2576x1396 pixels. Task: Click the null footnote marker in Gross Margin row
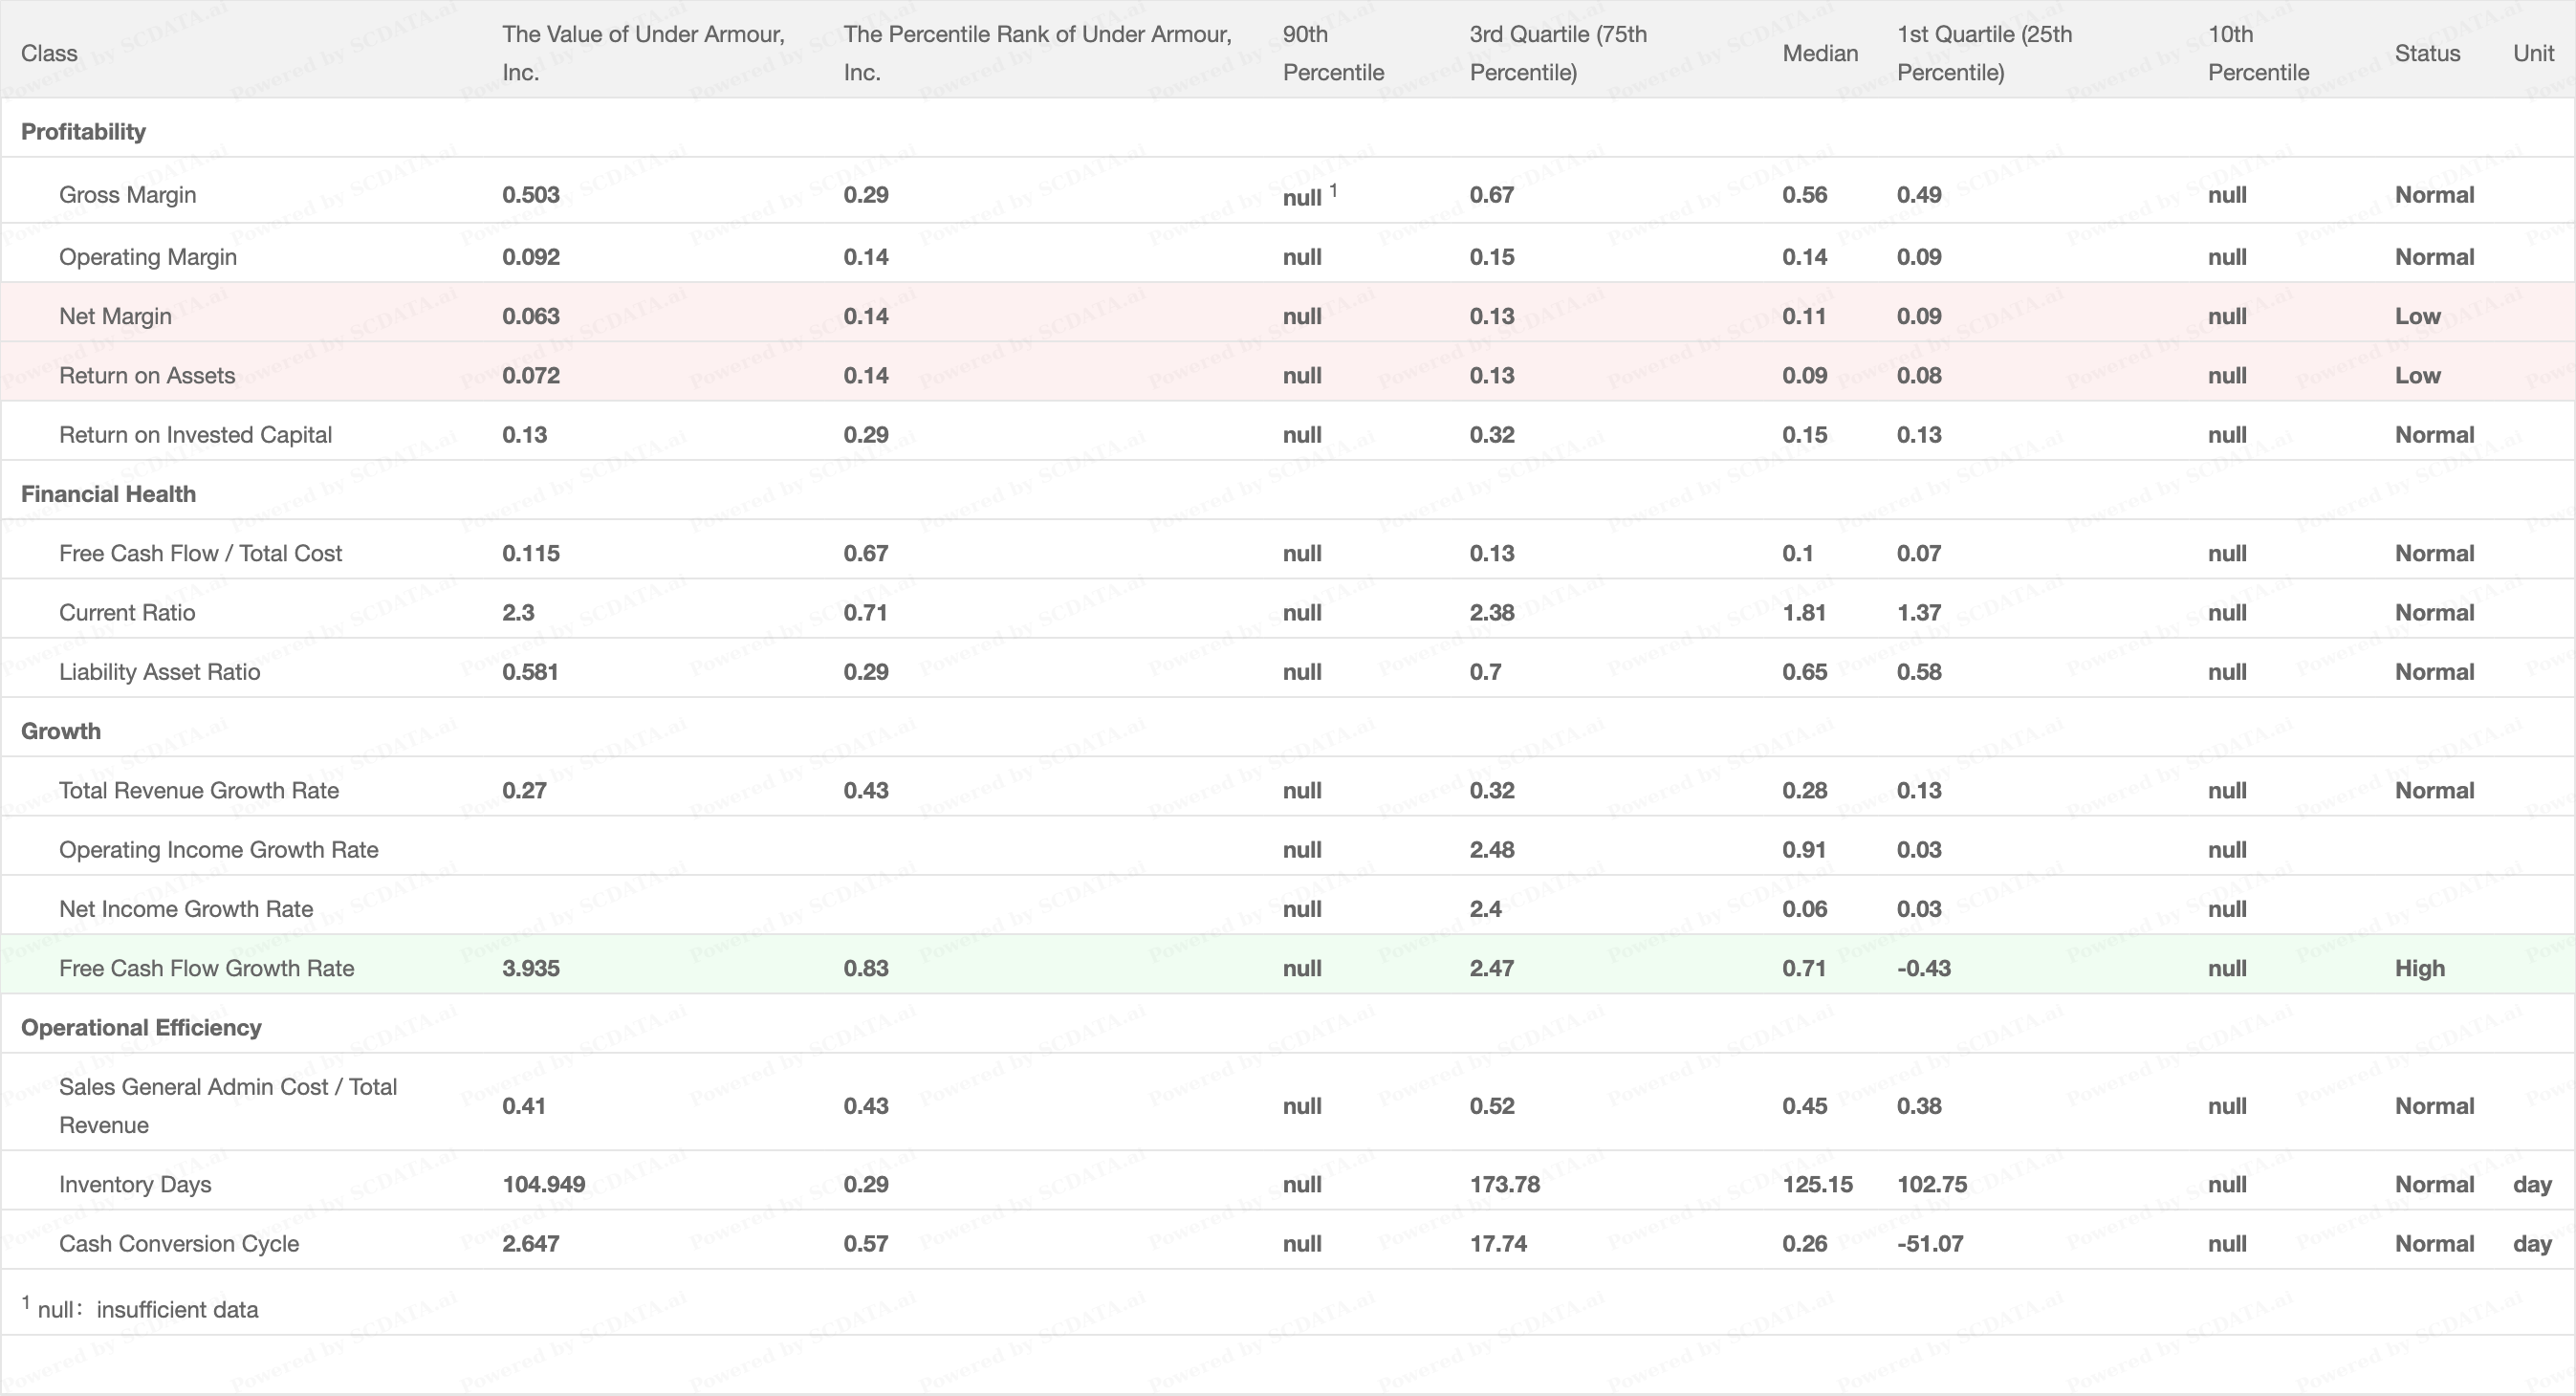(x=1334, y=189)
